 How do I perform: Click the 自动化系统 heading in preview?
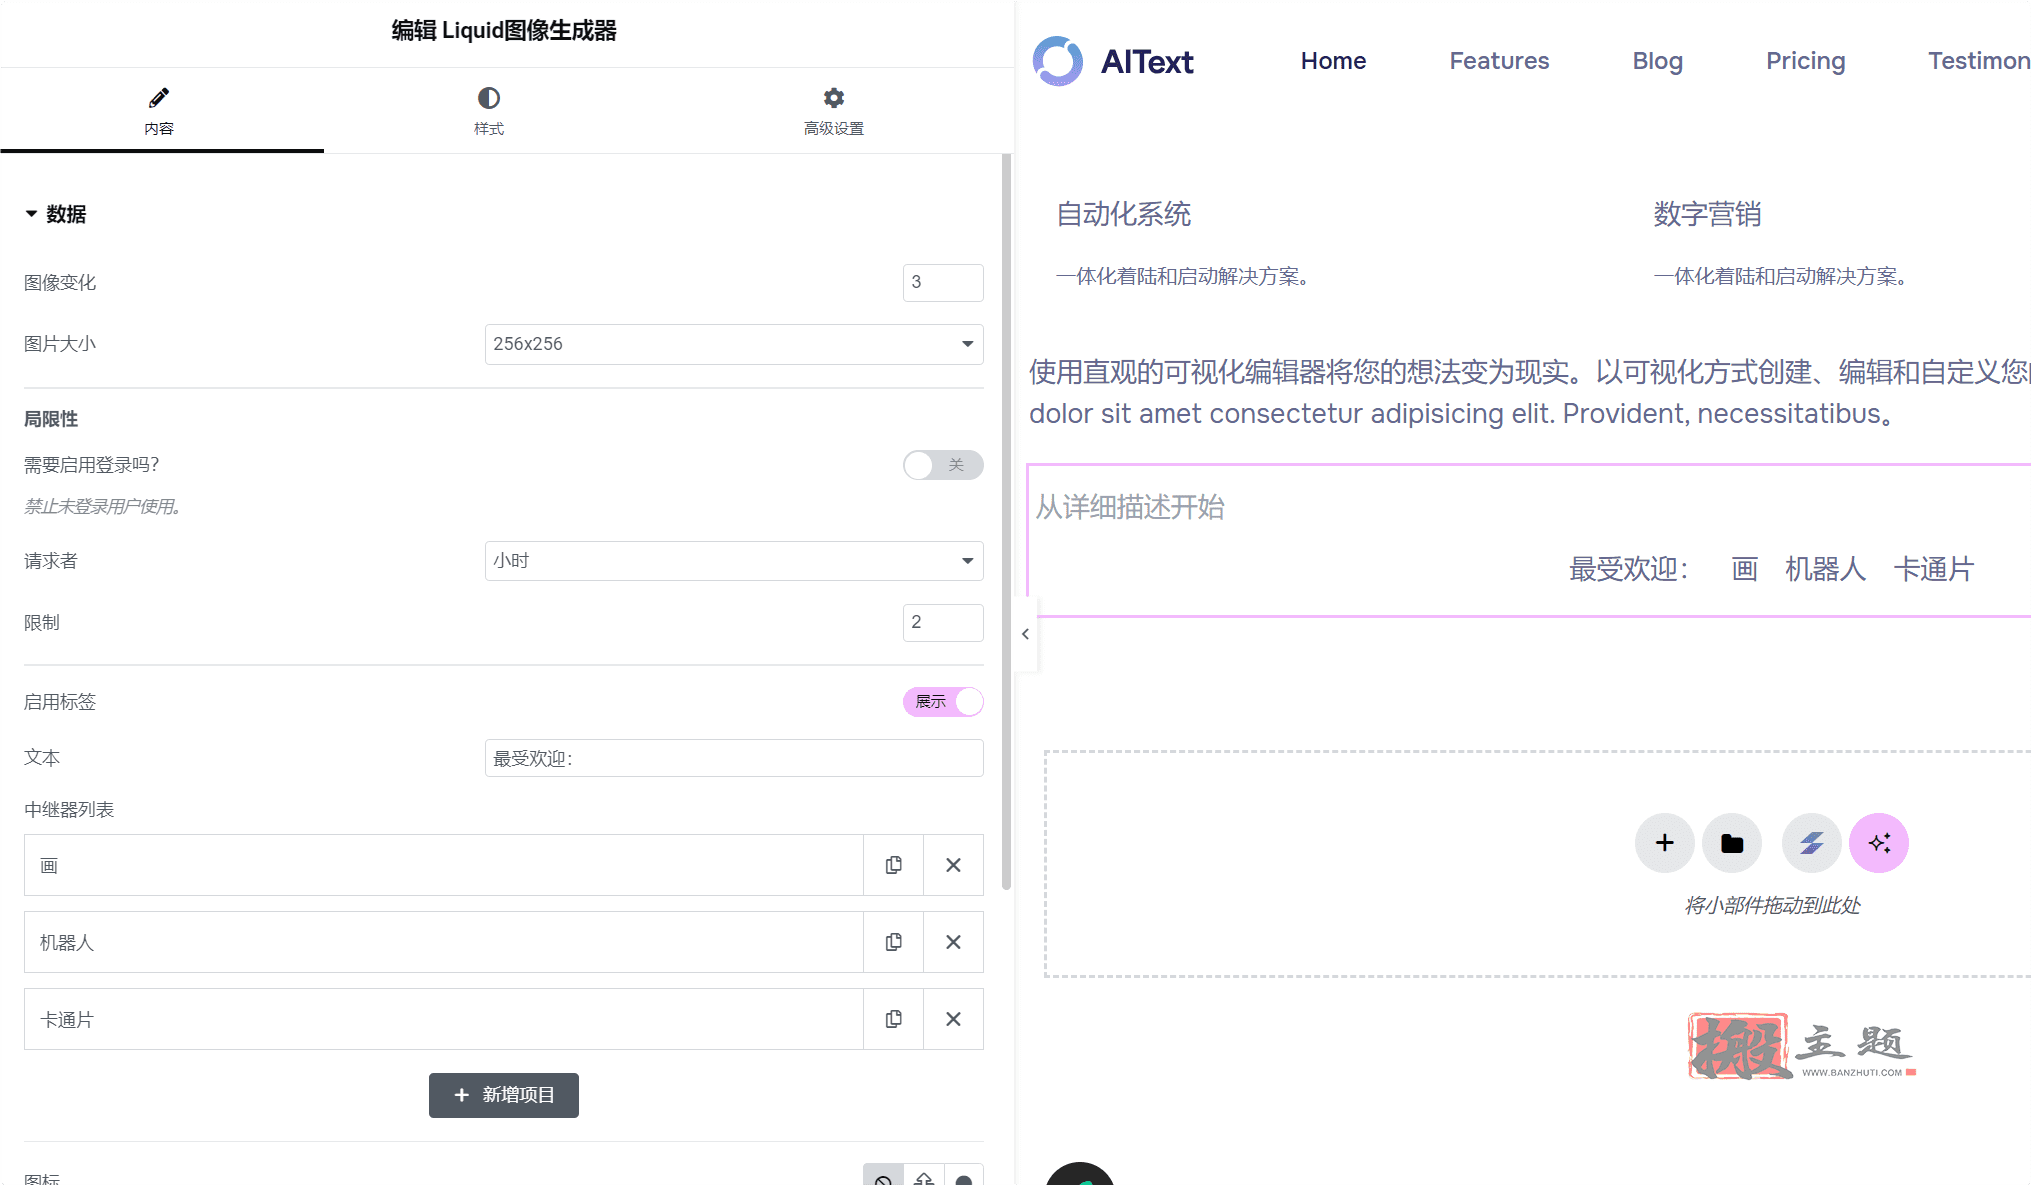tap(1124, 214)
